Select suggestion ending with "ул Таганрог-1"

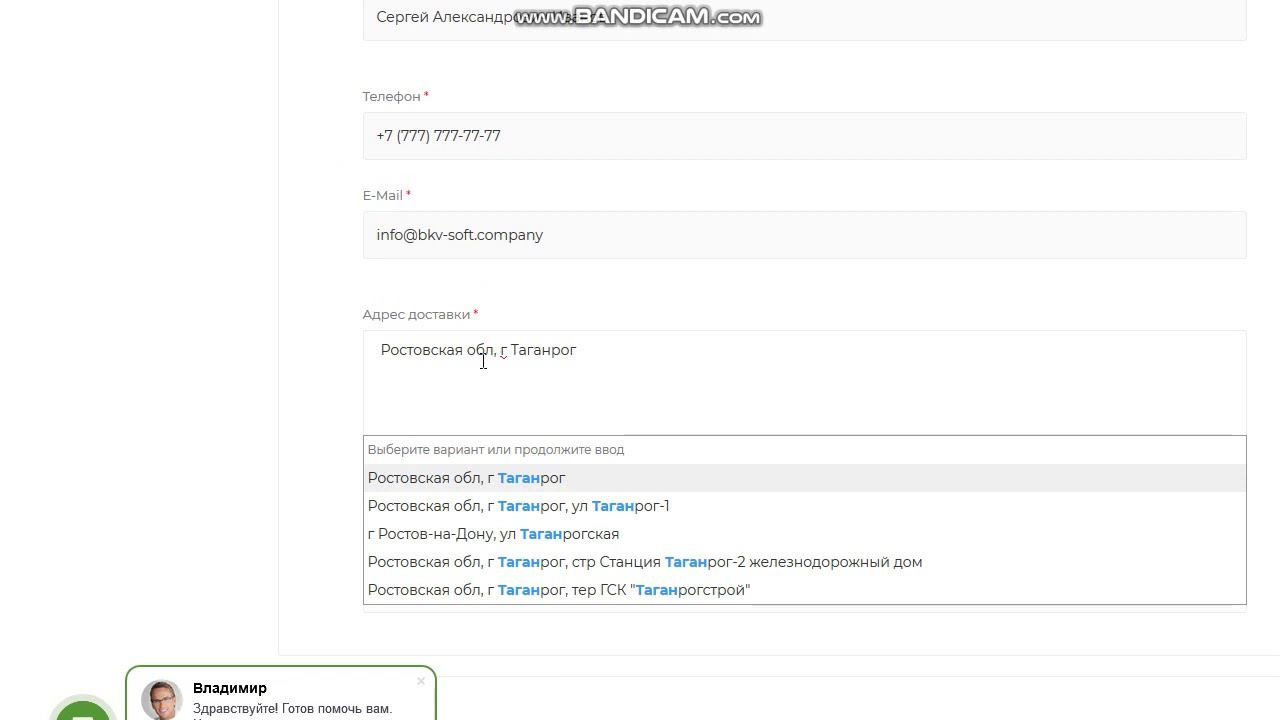pyautogui.click(x=804, y=506)
